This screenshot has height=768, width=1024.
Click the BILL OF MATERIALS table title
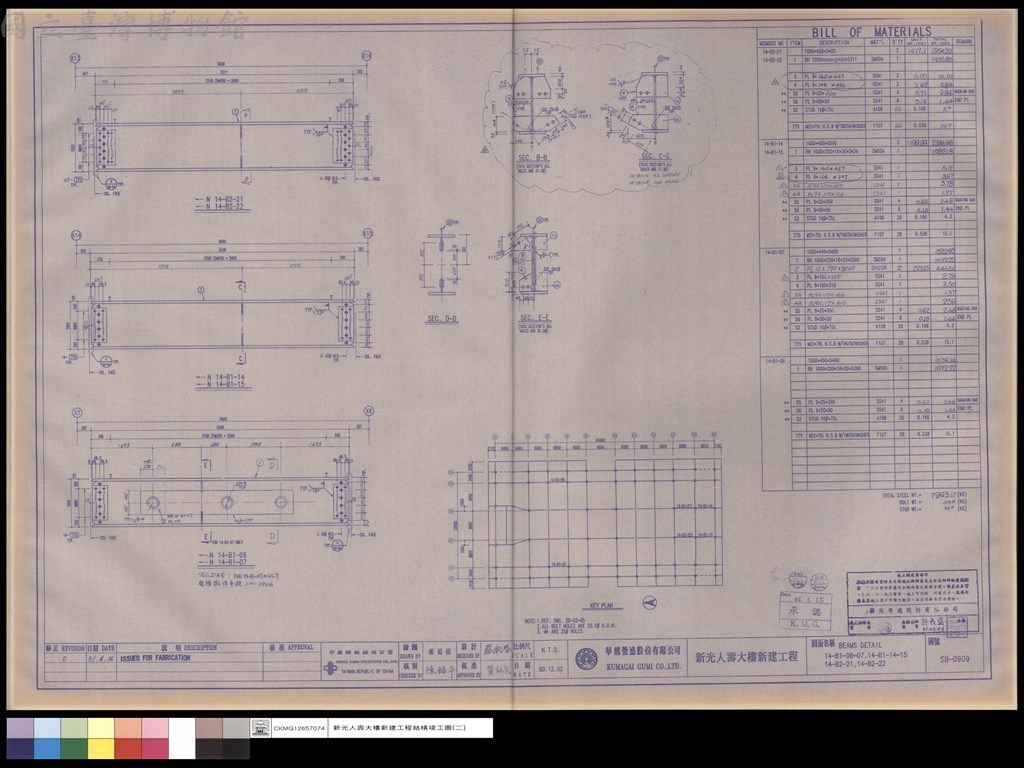[x=871, y=32]
